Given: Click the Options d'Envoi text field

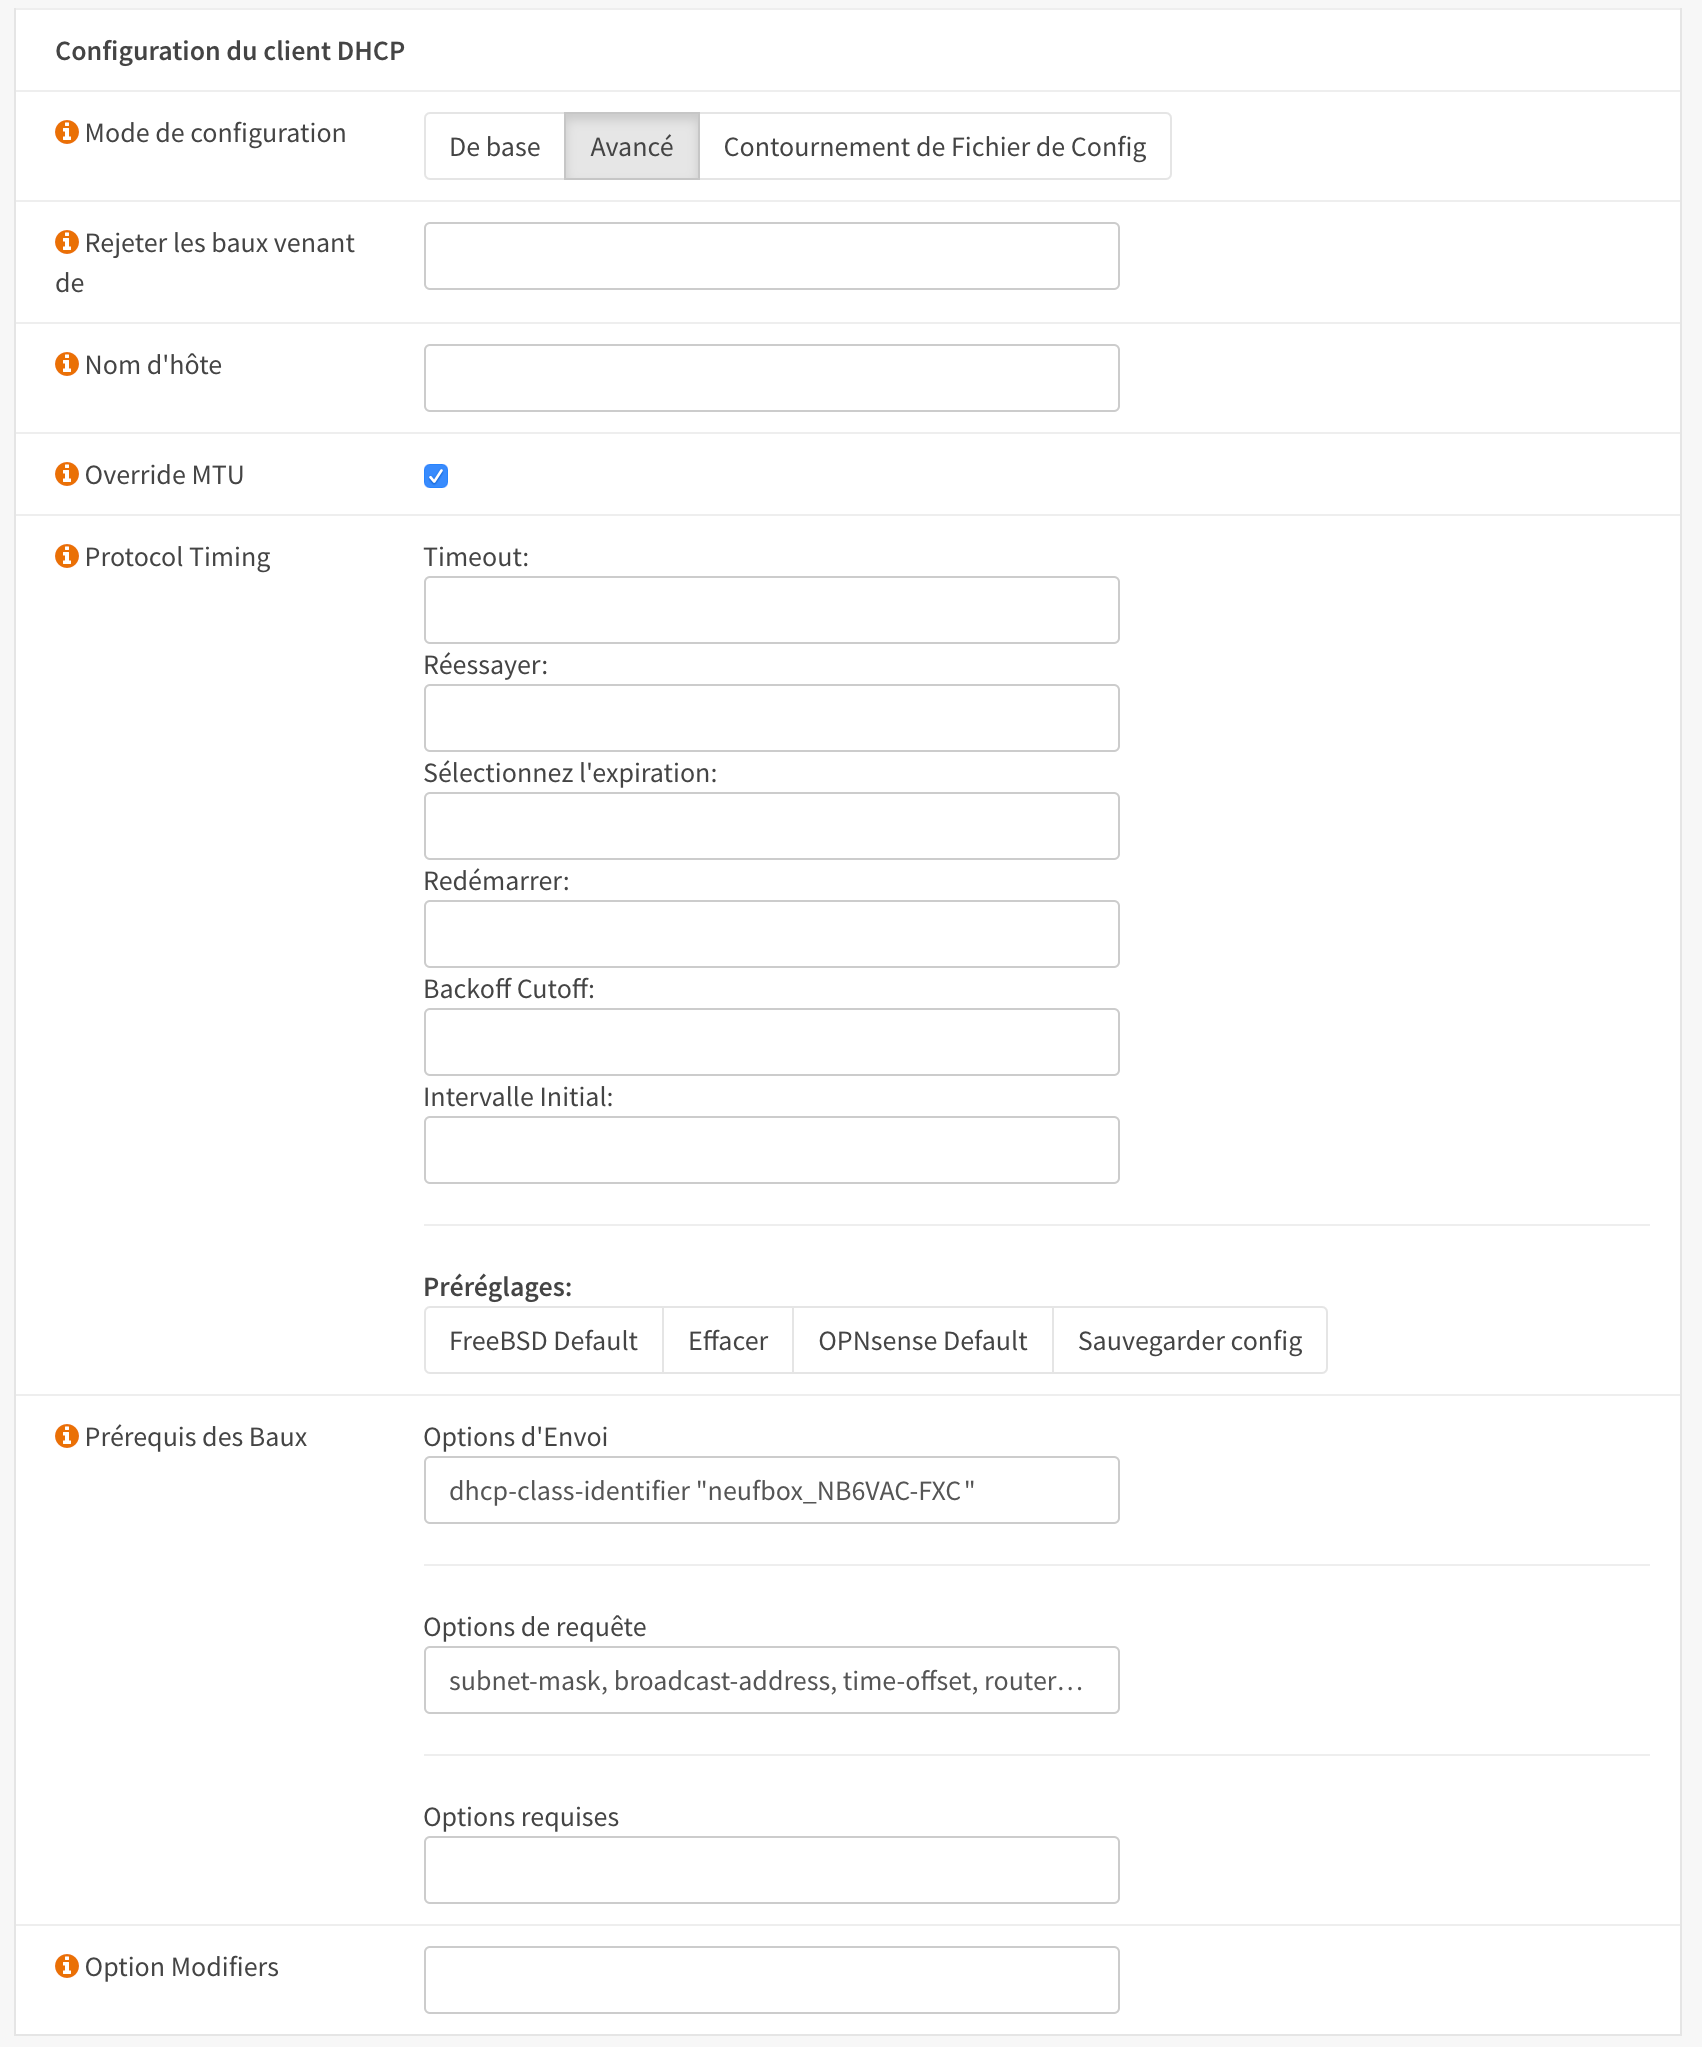Looking at the screenshot, I should pyautogui.click(x=771, y=1490).
